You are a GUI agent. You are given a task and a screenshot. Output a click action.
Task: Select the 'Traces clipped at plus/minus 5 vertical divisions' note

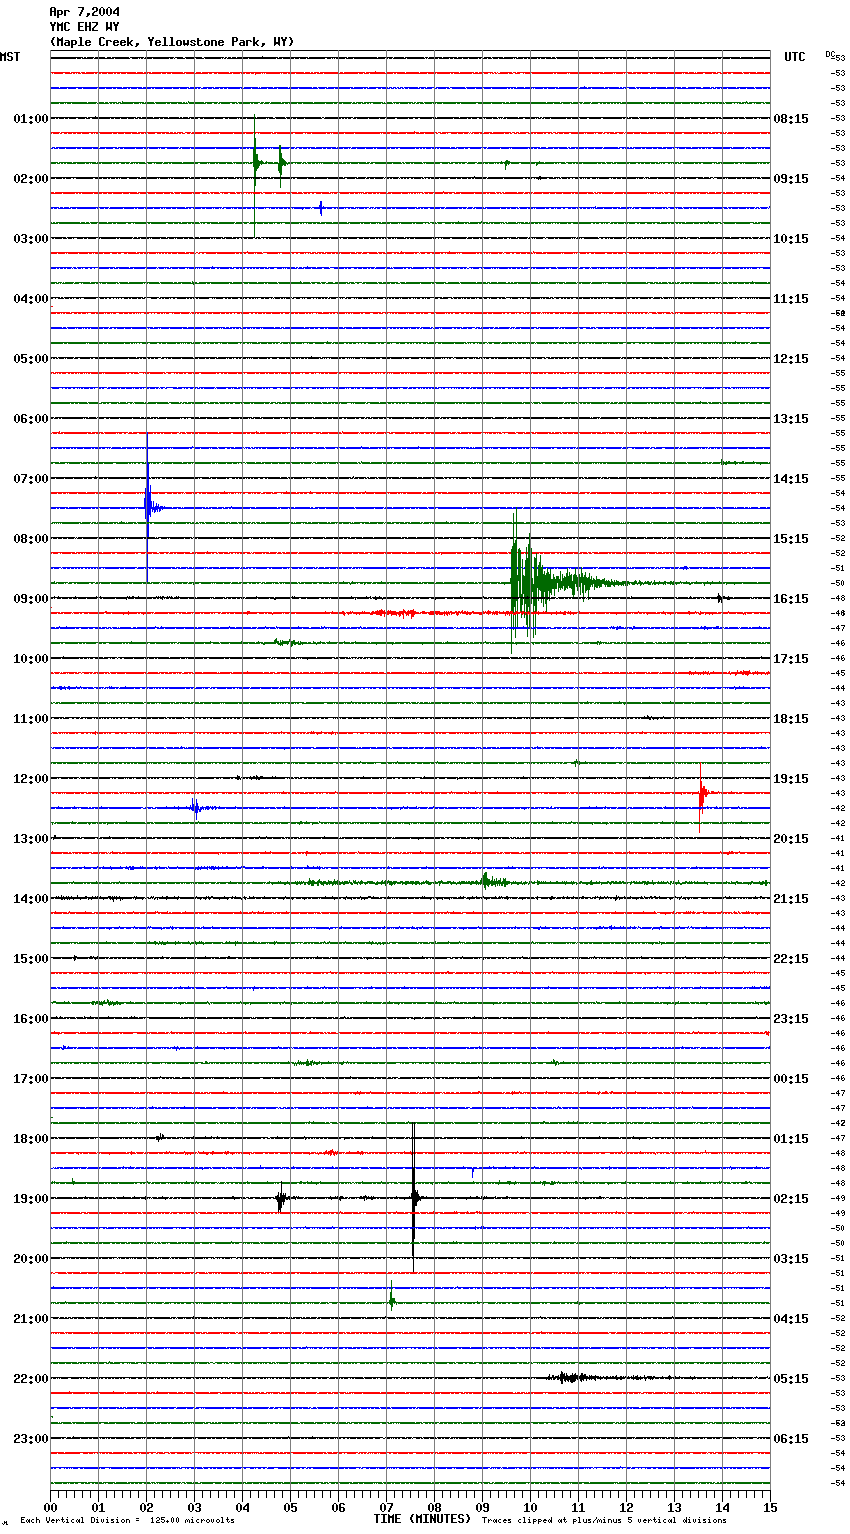pyautogui.click(x=604, y=1520)
